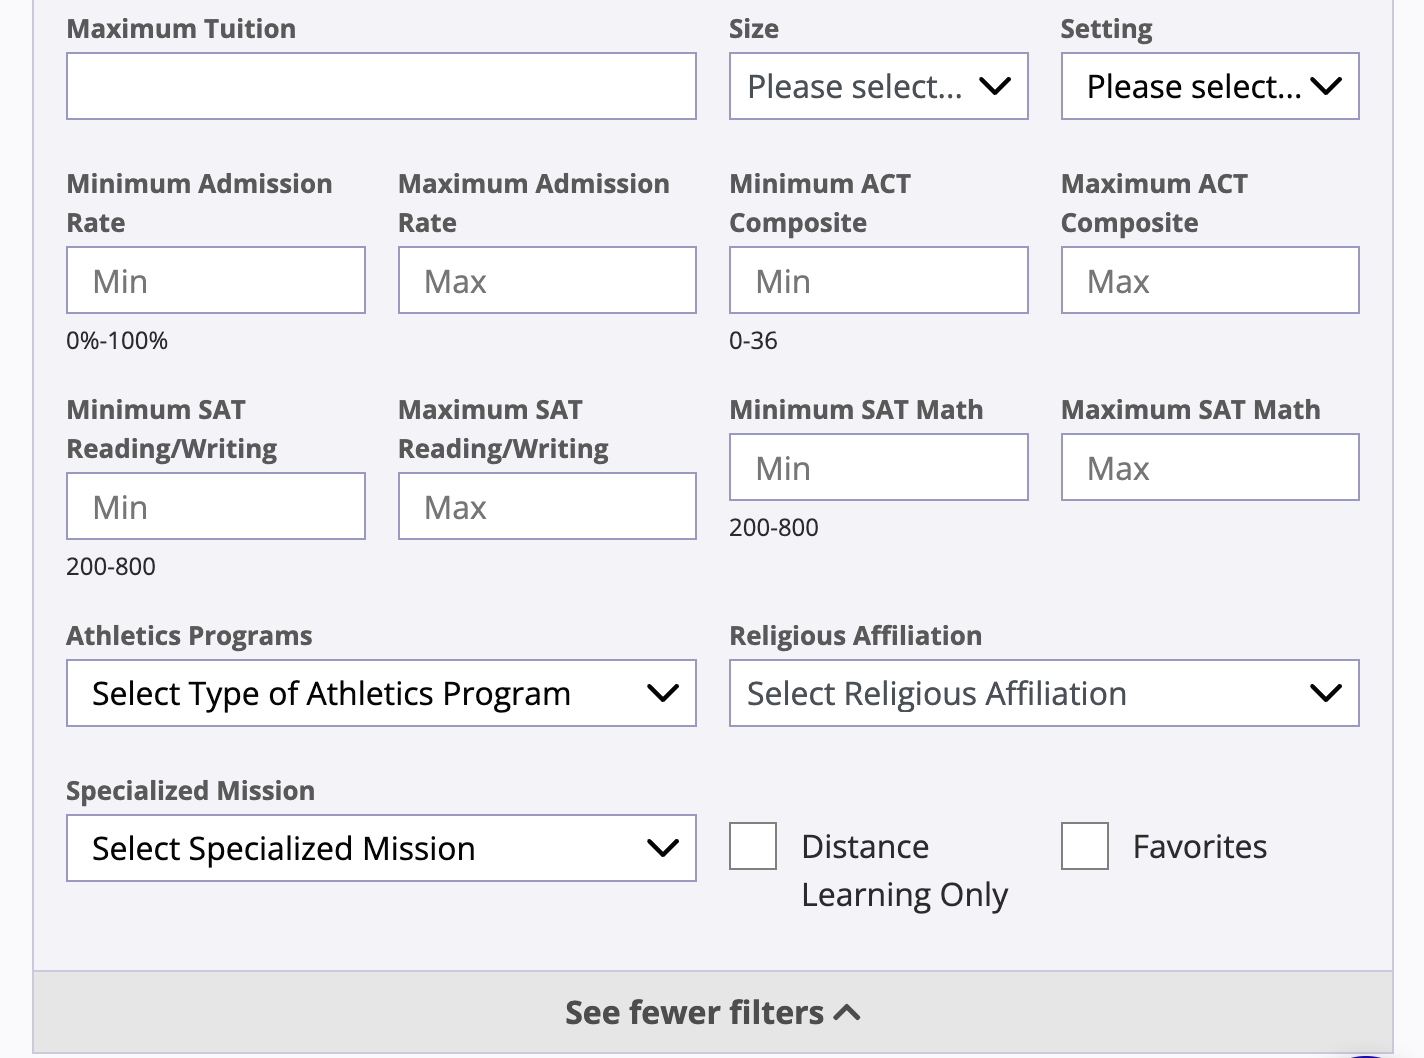1424x1058 pixels.
Task: Open the Setting dropdown
Action: point(1210,86)
